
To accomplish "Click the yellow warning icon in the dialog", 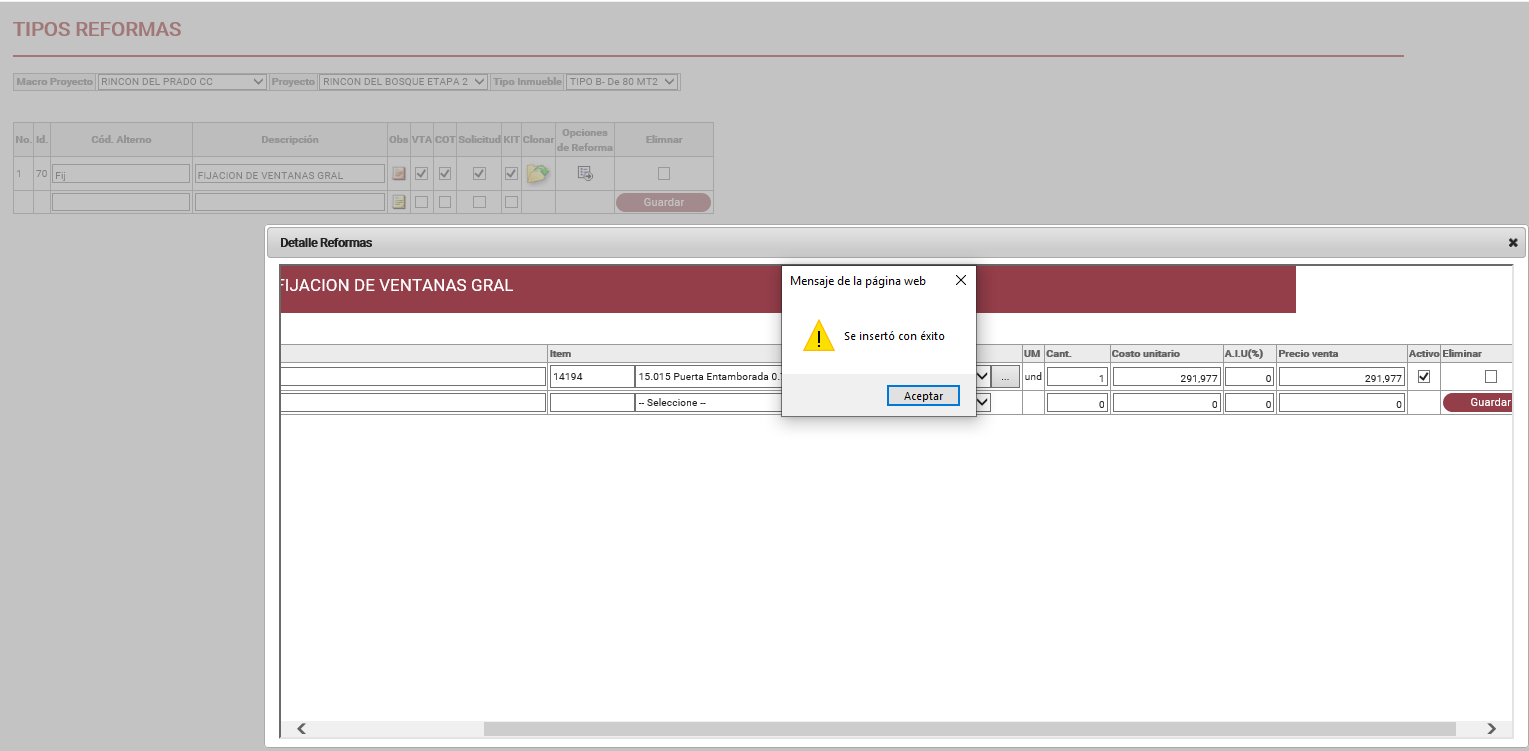I will click(x=819, y=336).
